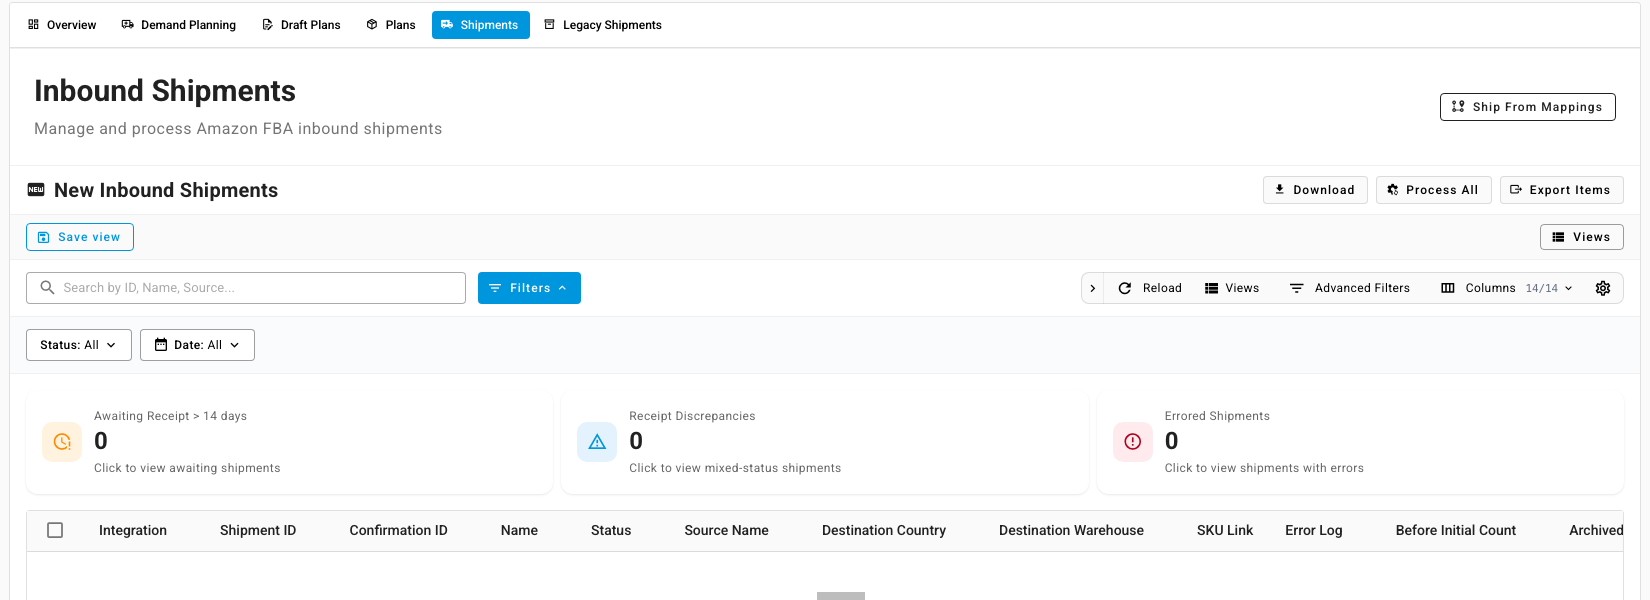The image size is (1650, 600).
Task: Collapse the Filters panel
Action: (x=529, y=288)
